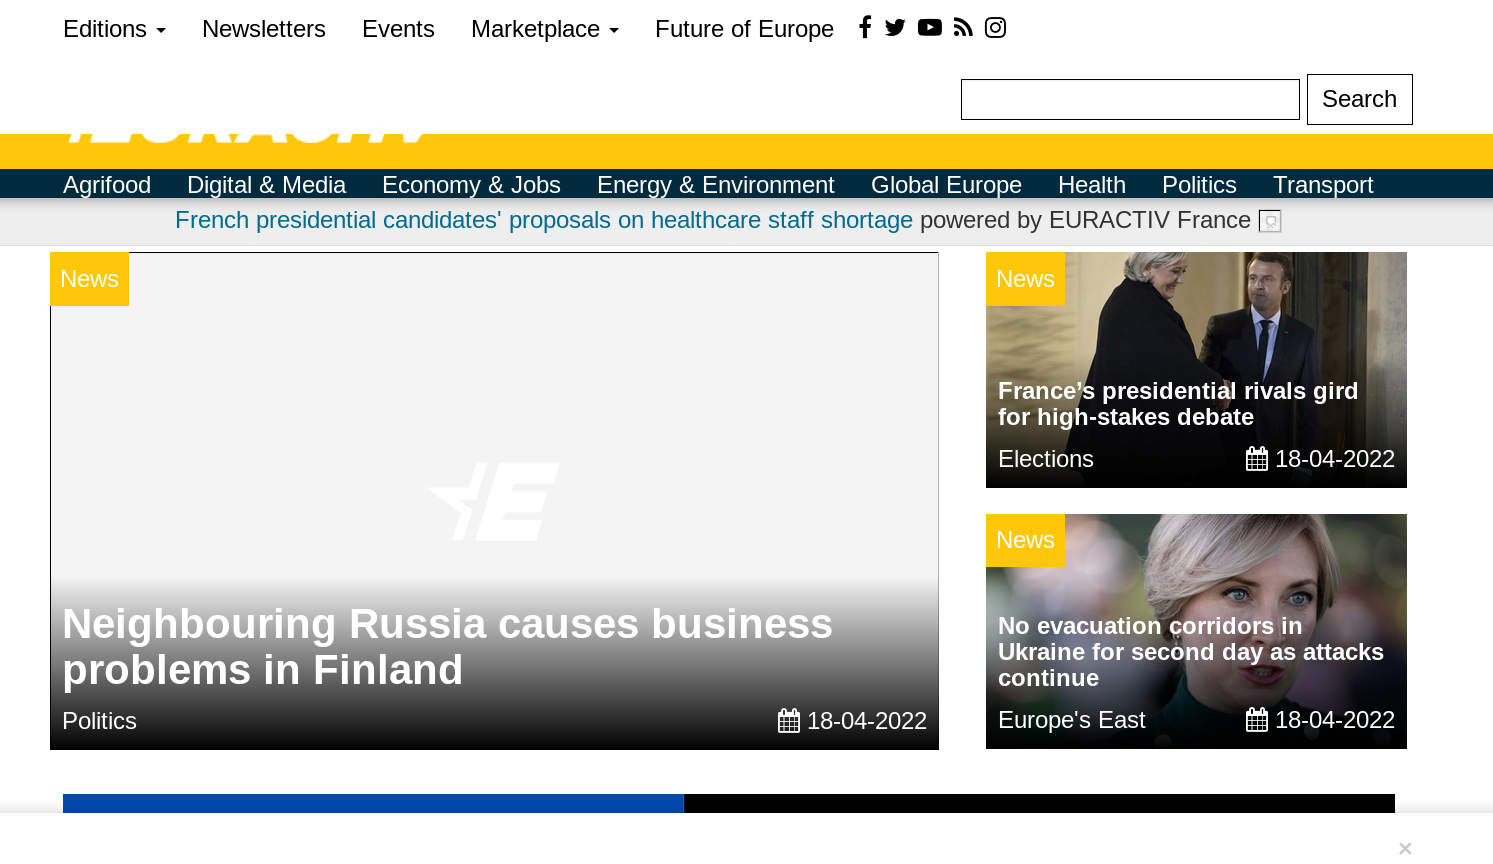
Task: Open EURACTIV's Facebook page
Action: tap(865, 28)
